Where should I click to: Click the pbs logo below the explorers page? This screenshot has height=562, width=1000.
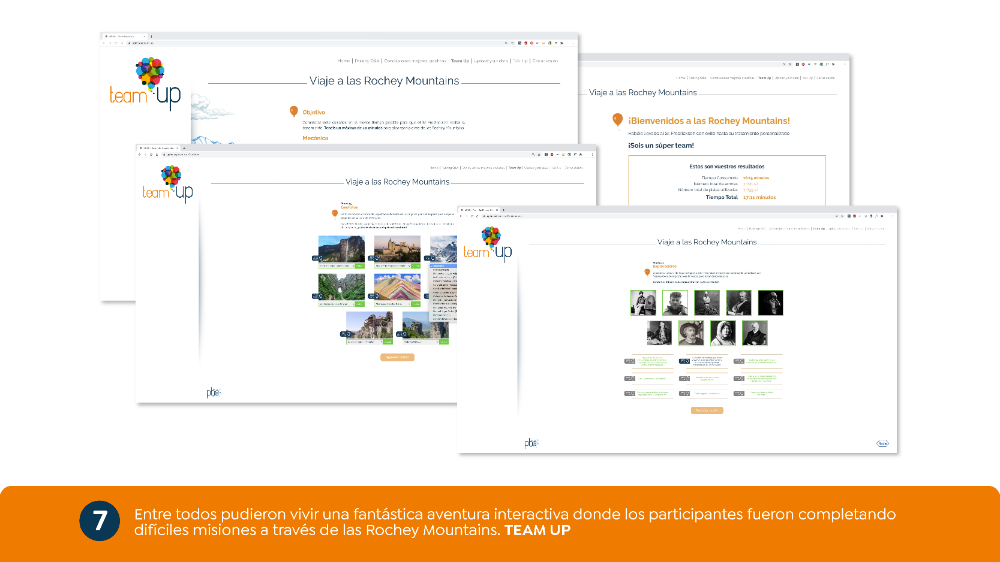pyautogui.click(x=531, y=443)
